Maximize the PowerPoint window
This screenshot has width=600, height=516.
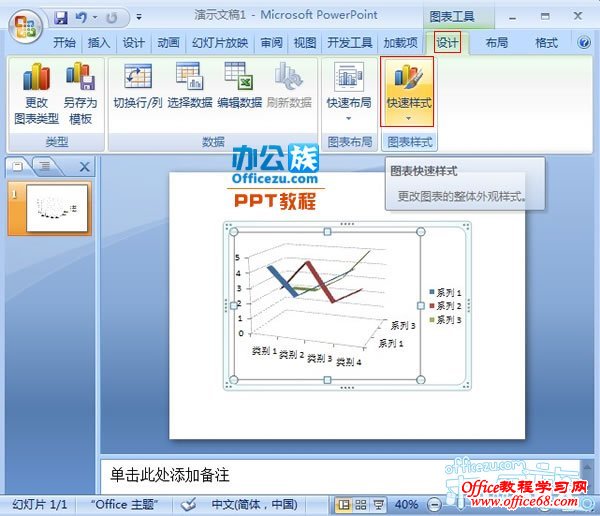[545, 16]
